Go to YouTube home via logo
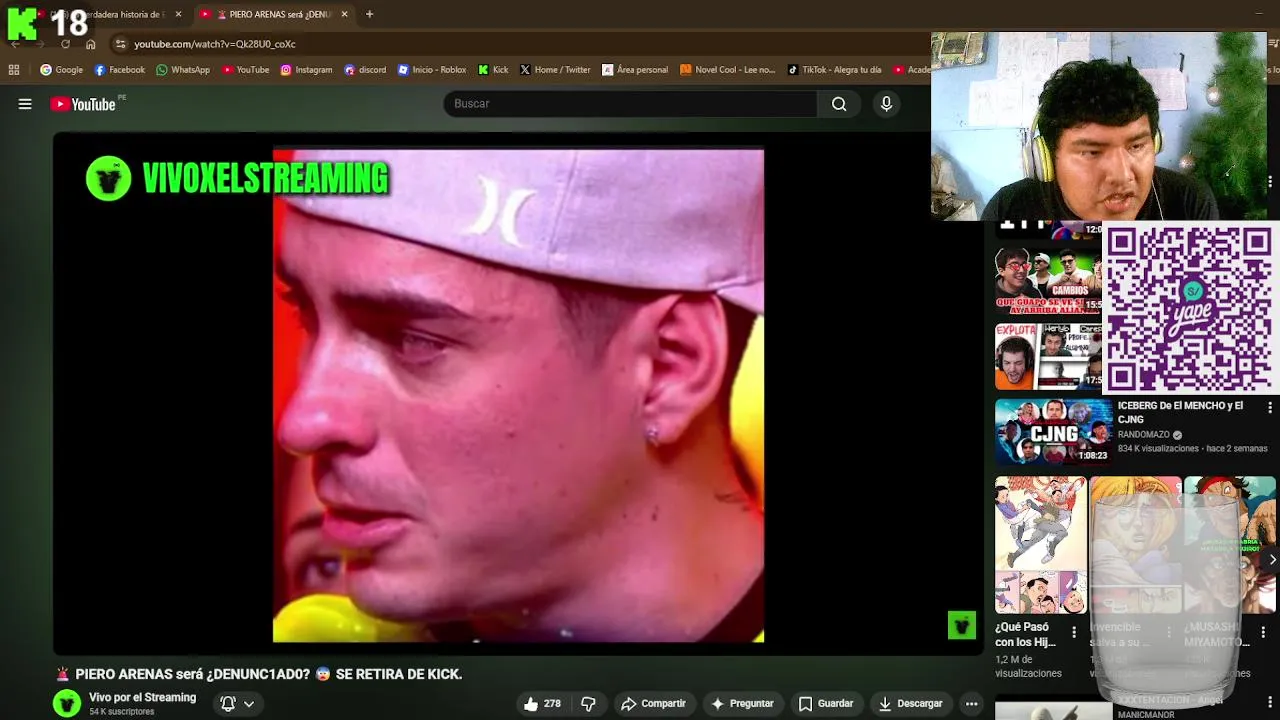 (x=83, y=104)
